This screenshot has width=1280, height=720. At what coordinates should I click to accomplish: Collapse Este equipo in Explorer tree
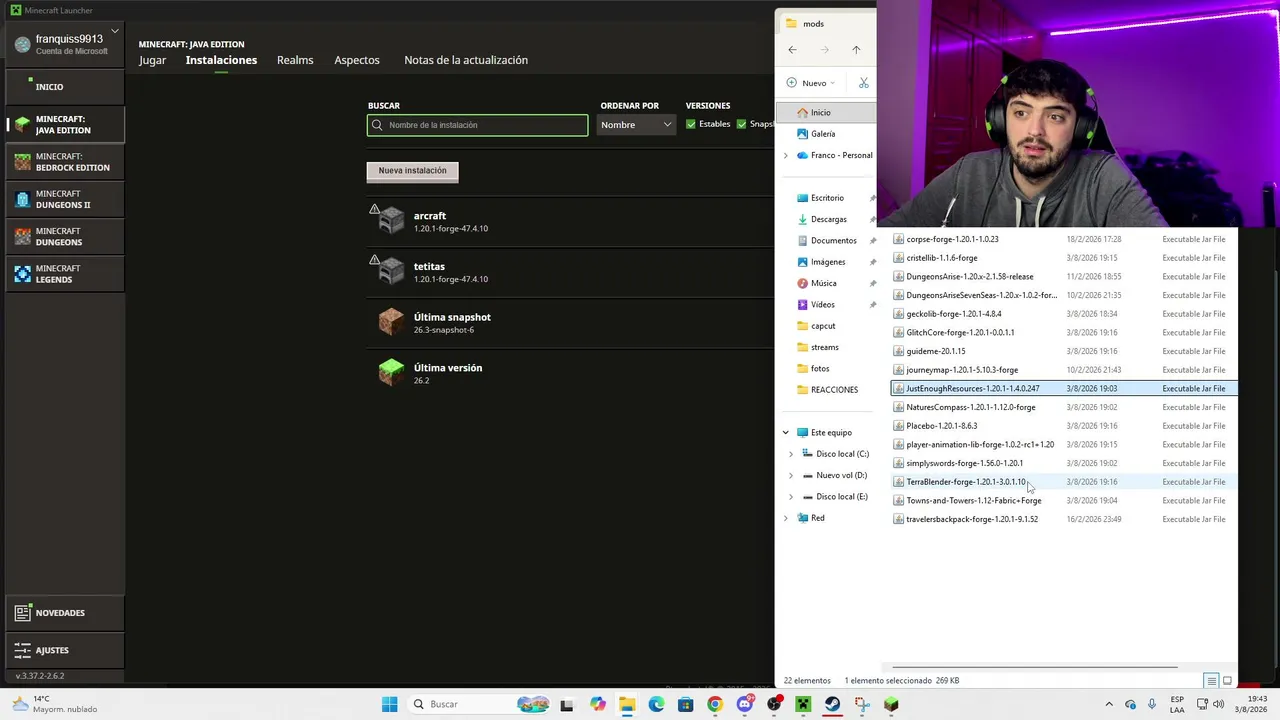[x=785, y=433]
